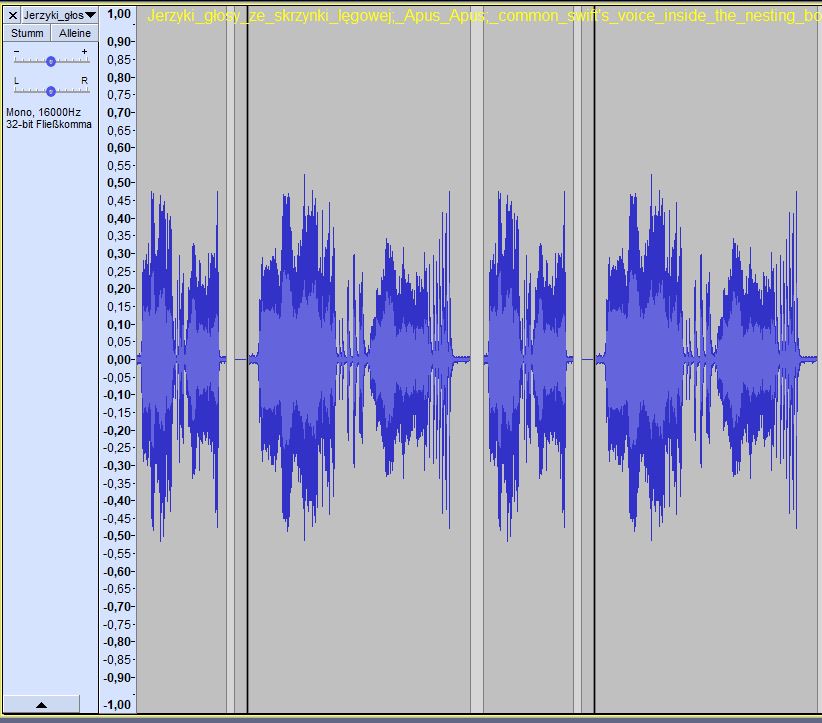Screen dimensions: 822x723
Task: Collapse the track using bottom arrow button
Action: (x=41, y=704)
